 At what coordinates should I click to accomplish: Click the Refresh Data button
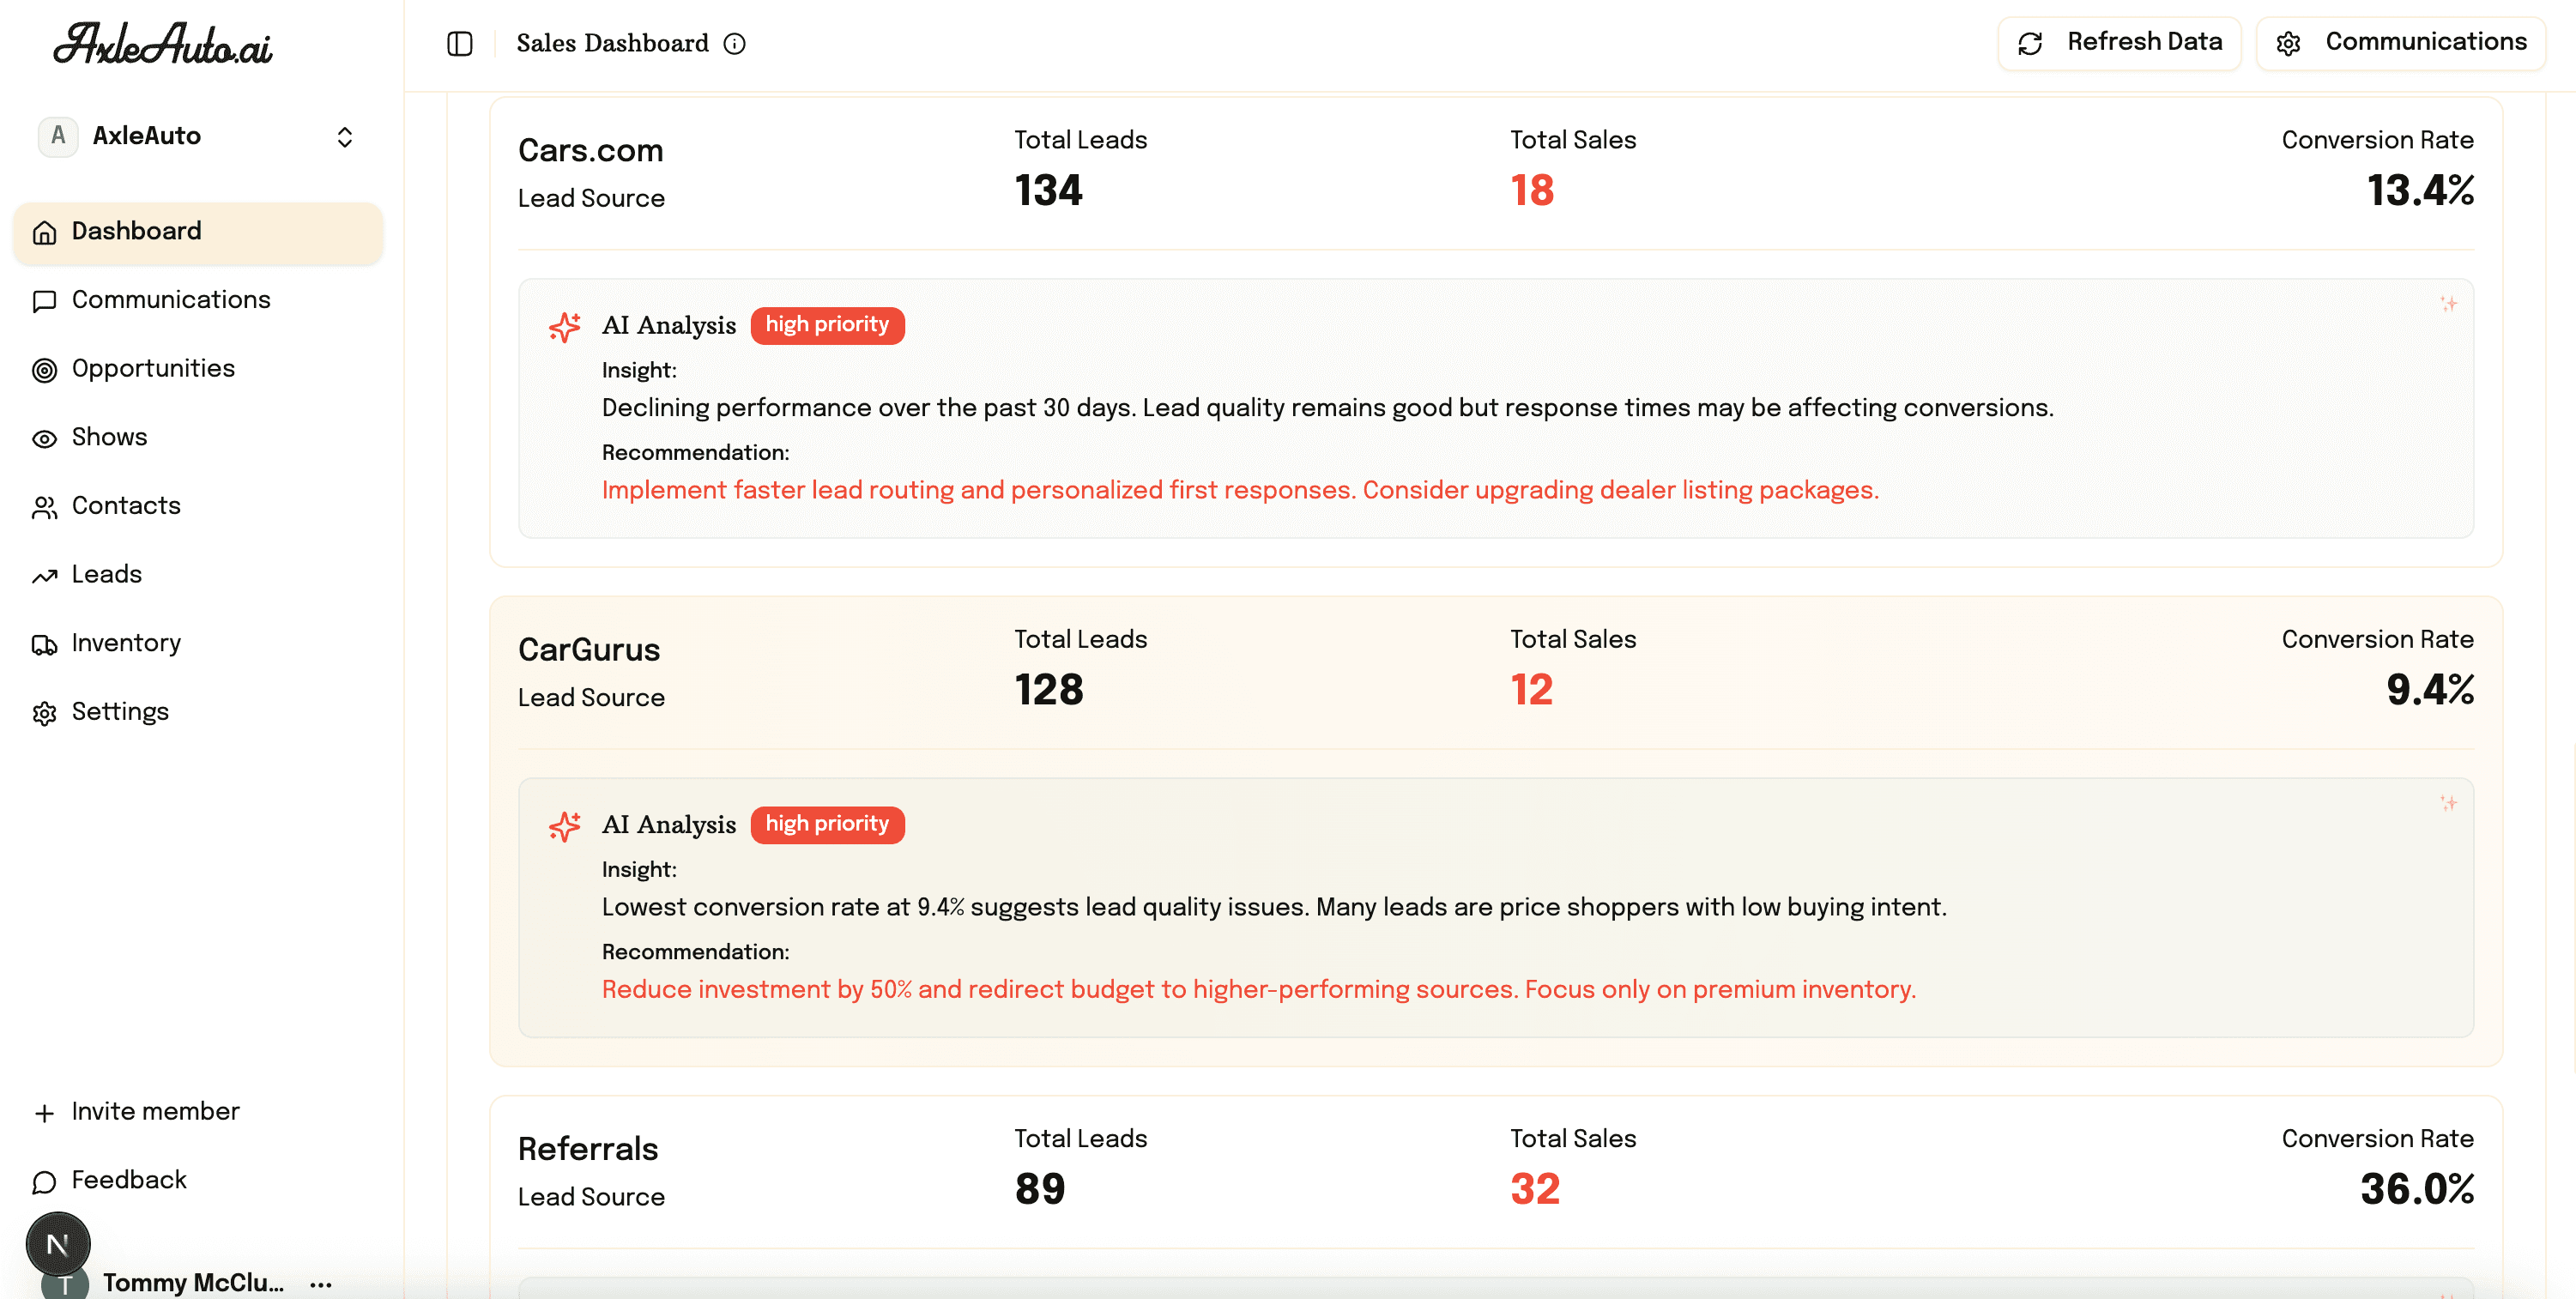point(2119,42)
